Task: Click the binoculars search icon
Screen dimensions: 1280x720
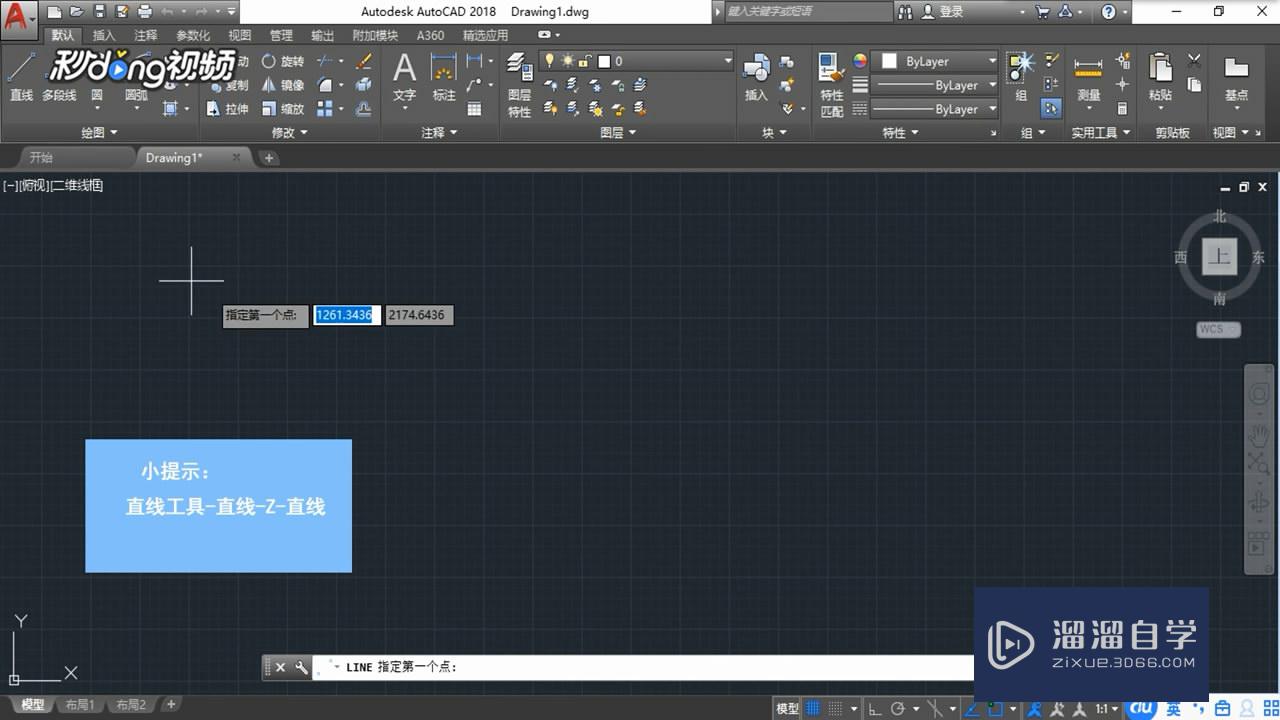Action: [906, 12]
